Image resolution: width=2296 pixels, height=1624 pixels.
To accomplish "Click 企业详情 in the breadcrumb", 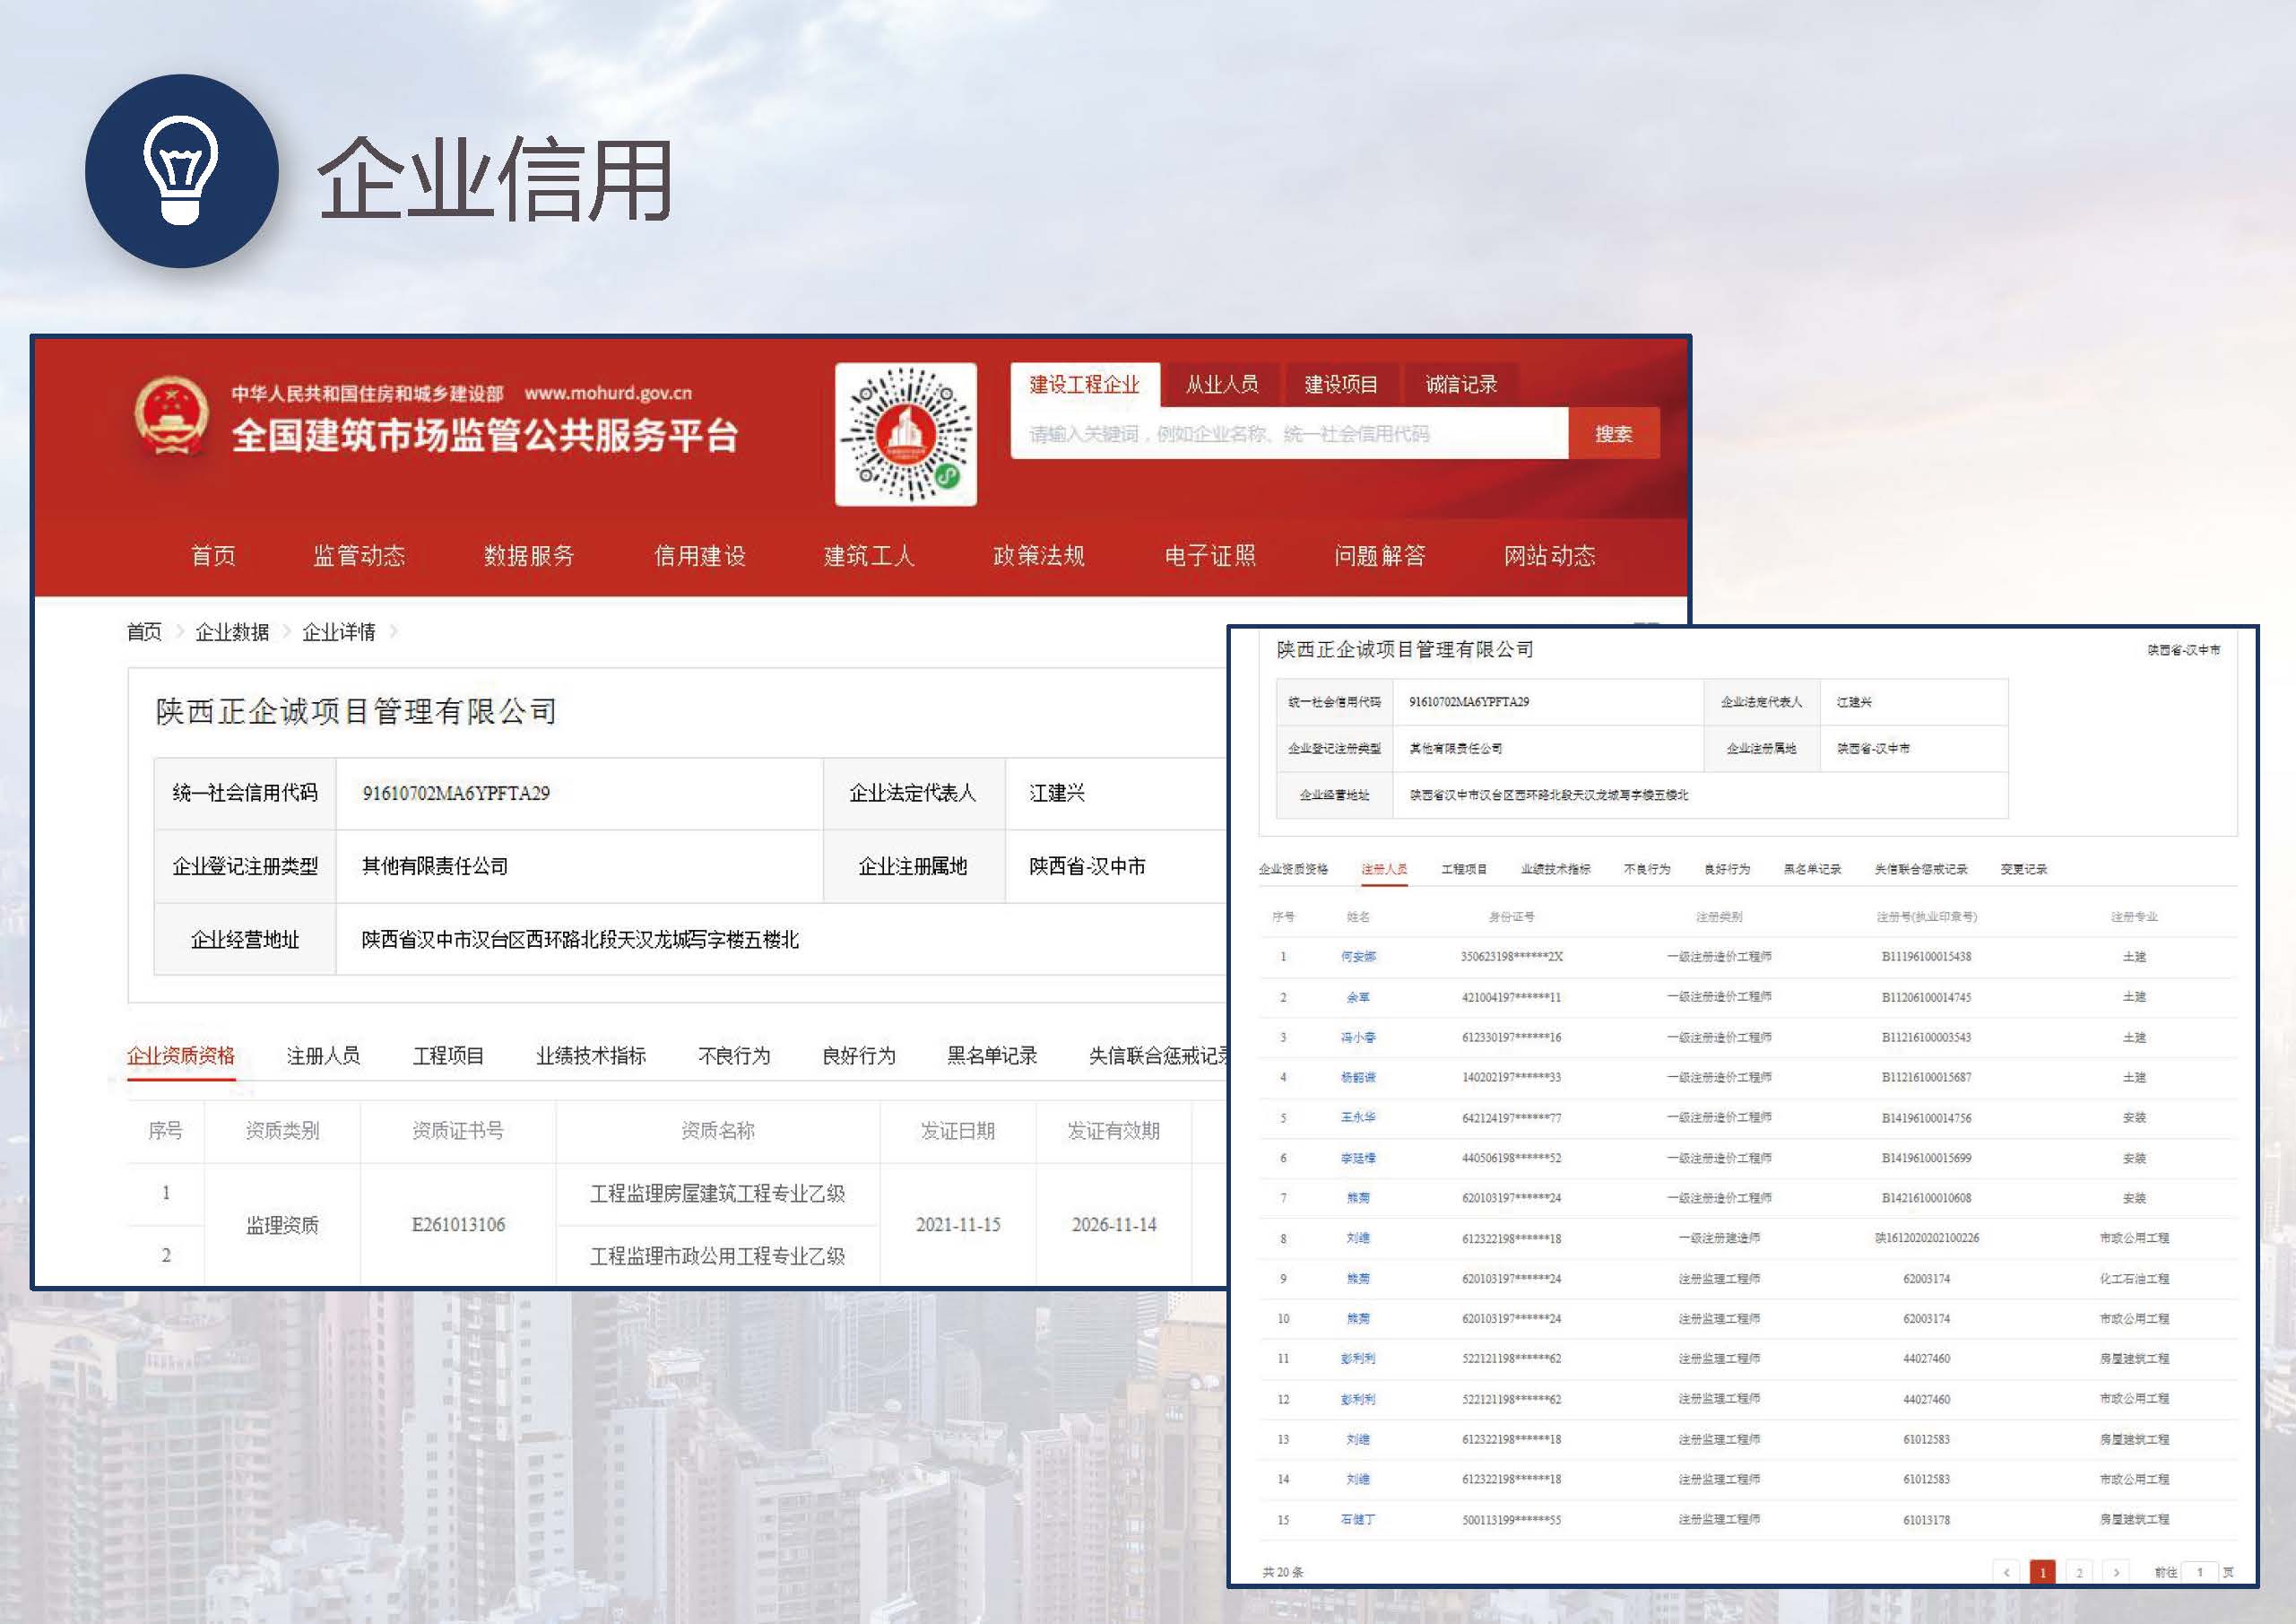I will pos(339,631).
